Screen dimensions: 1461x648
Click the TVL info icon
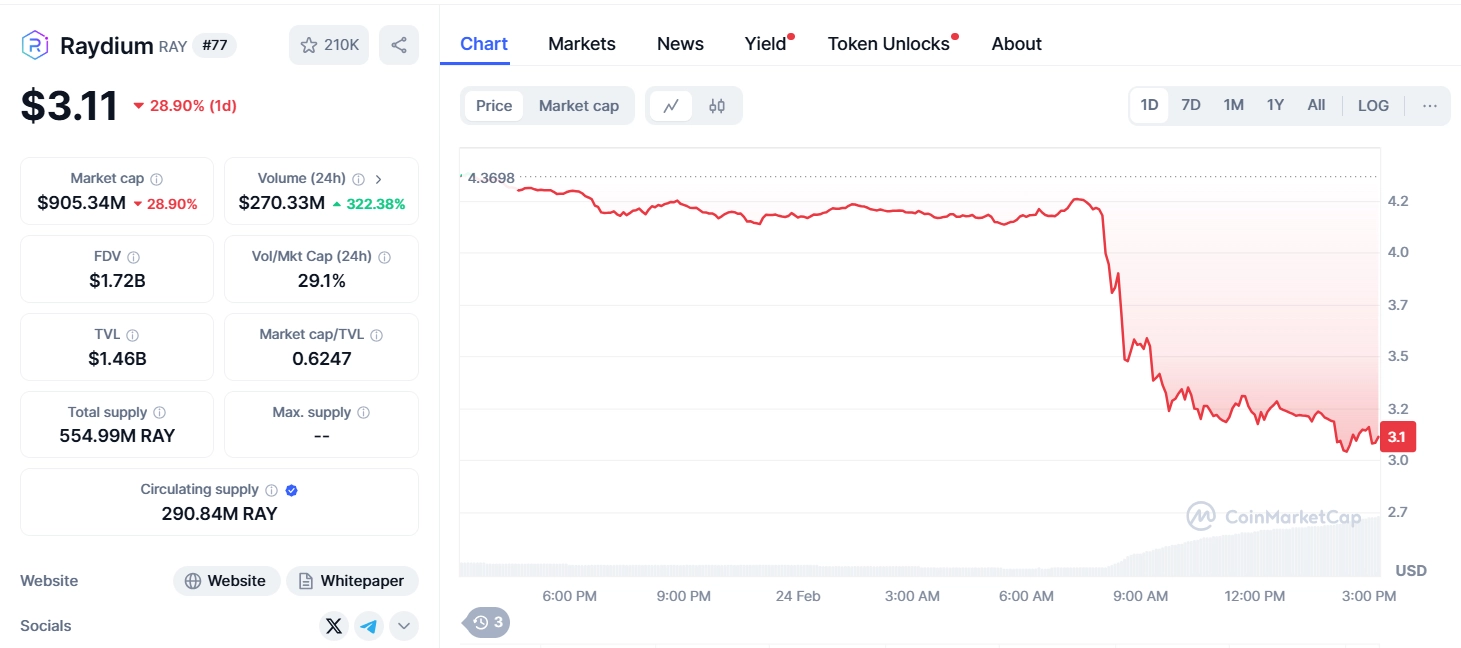click(x=132, y=335)
